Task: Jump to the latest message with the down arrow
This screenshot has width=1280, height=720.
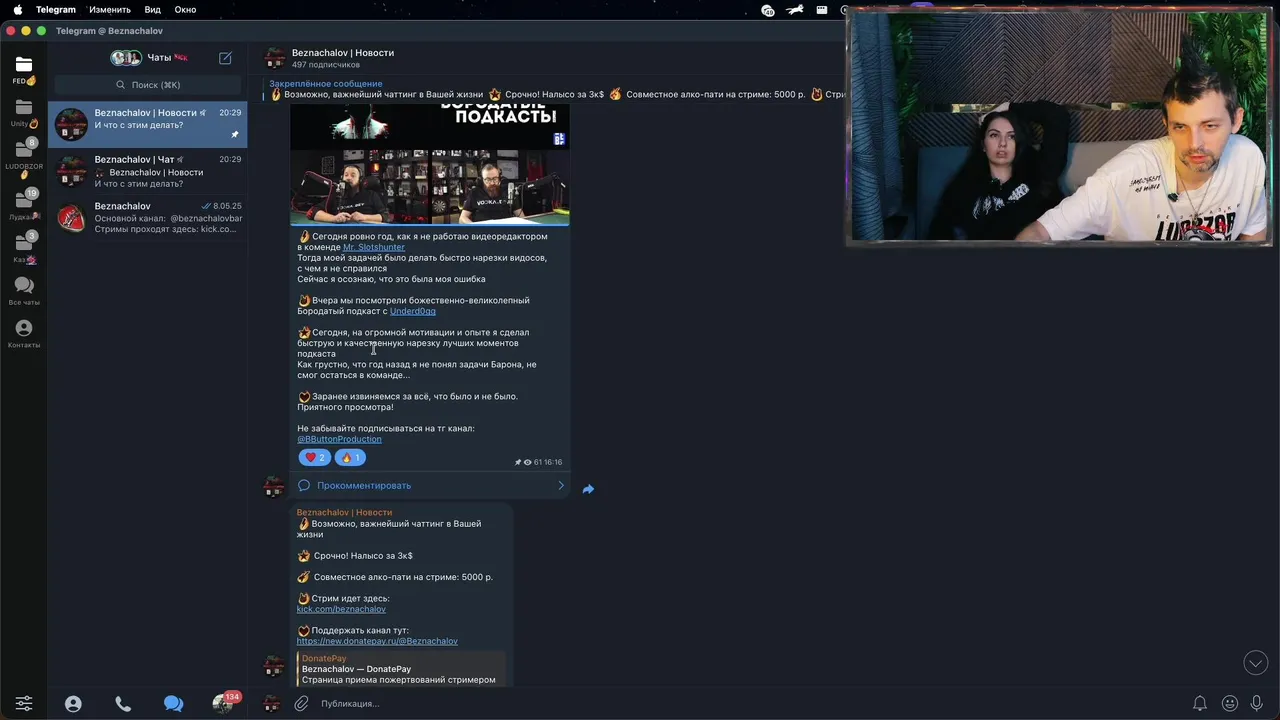Action: [1255, 662]
